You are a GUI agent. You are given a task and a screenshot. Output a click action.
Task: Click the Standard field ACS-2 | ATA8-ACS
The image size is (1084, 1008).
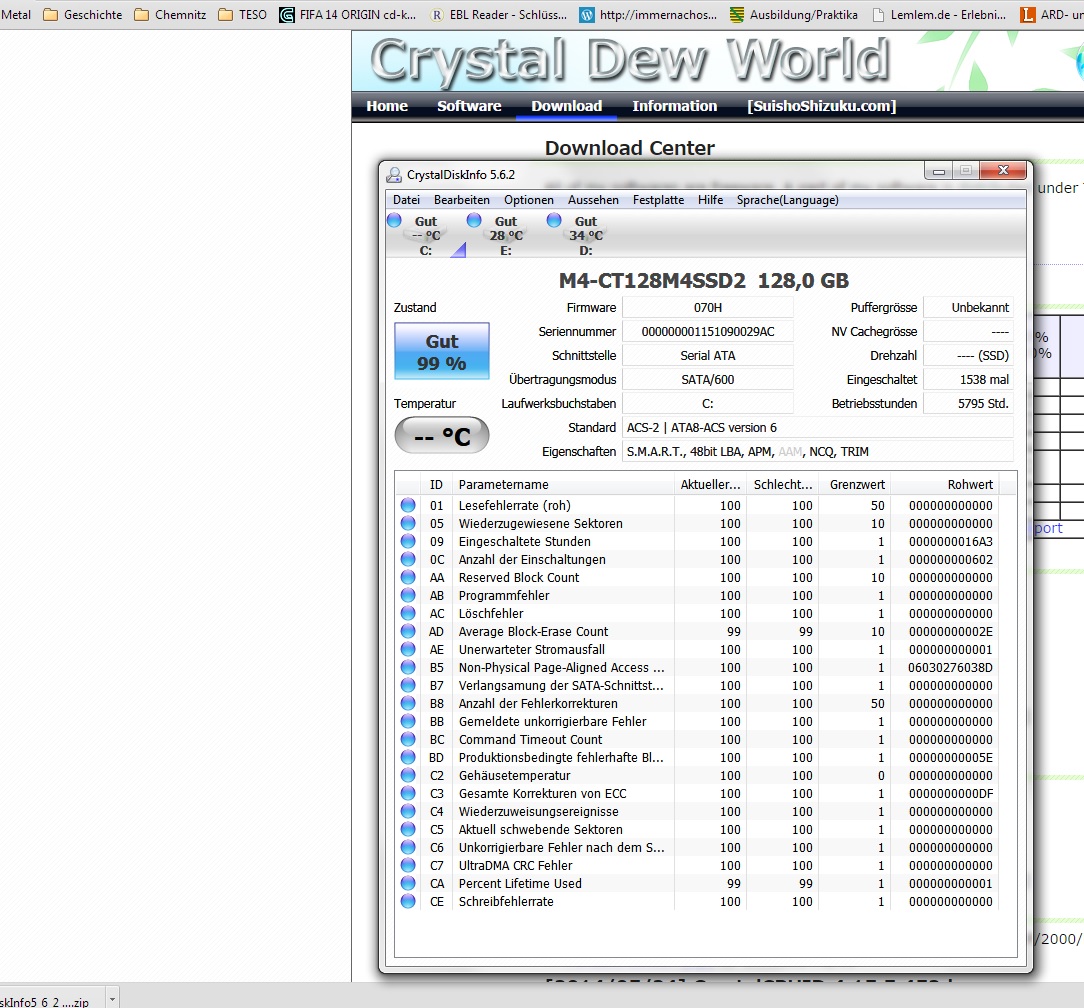pyautogui.click(x=818, y=427)
